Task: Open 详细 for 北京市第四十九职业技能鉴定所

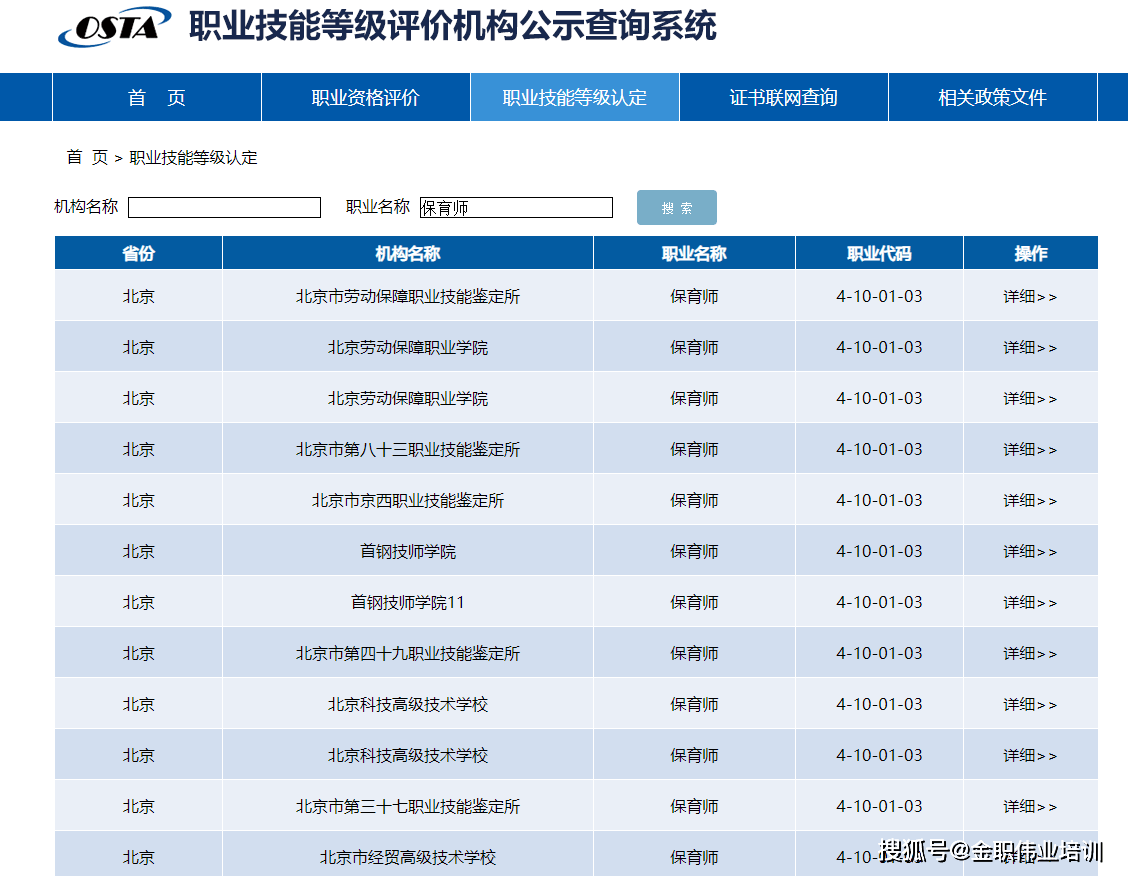Action: (x=1030, y=654)
